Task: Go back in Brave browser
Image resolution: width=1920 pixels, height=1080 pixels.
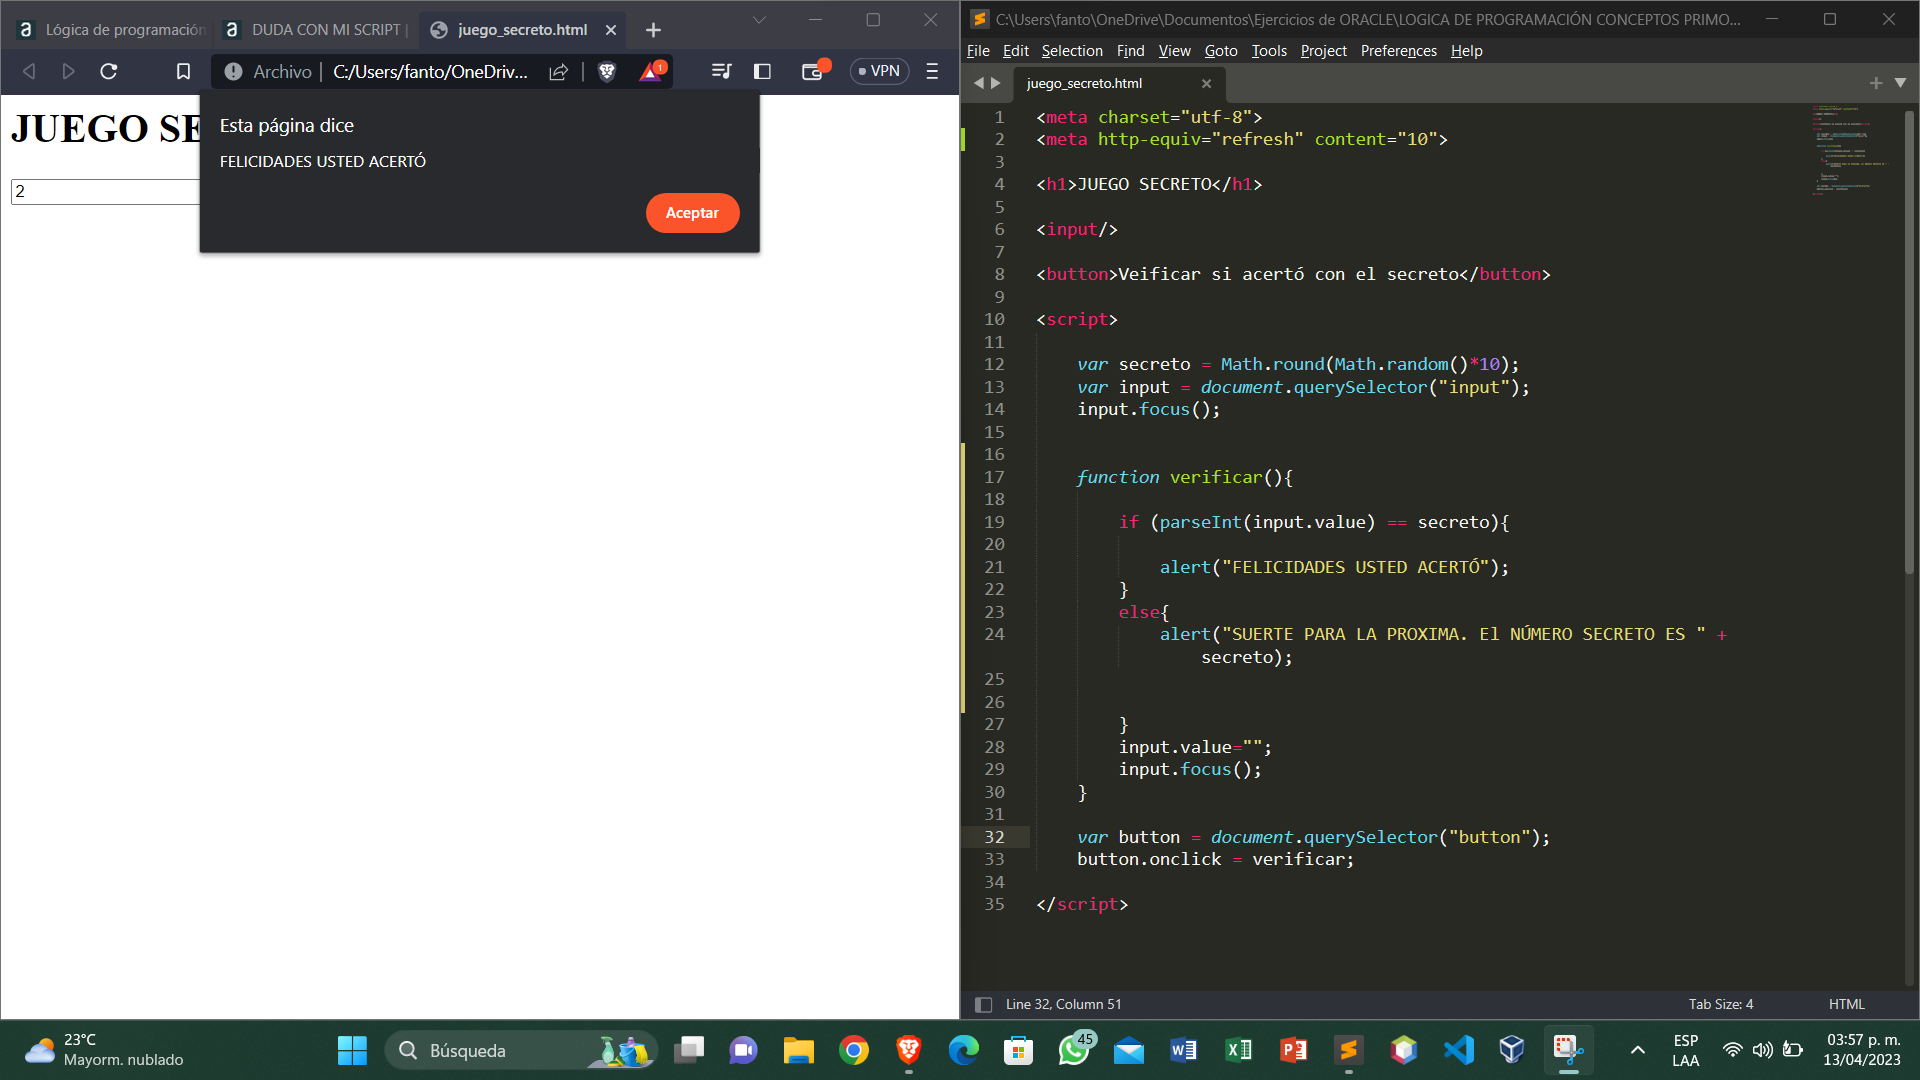Action: pos(29,71)
